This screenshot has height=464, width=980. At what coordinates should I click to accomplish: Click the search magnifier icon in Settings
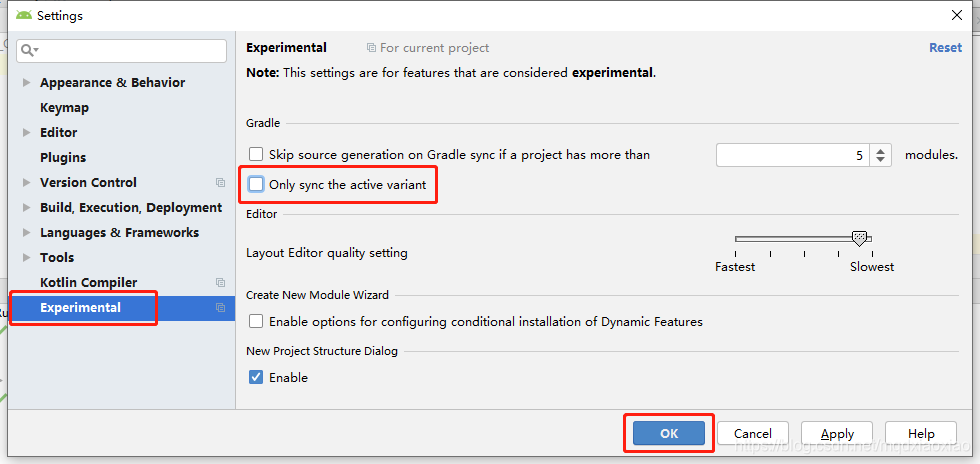tap(29, 50)
